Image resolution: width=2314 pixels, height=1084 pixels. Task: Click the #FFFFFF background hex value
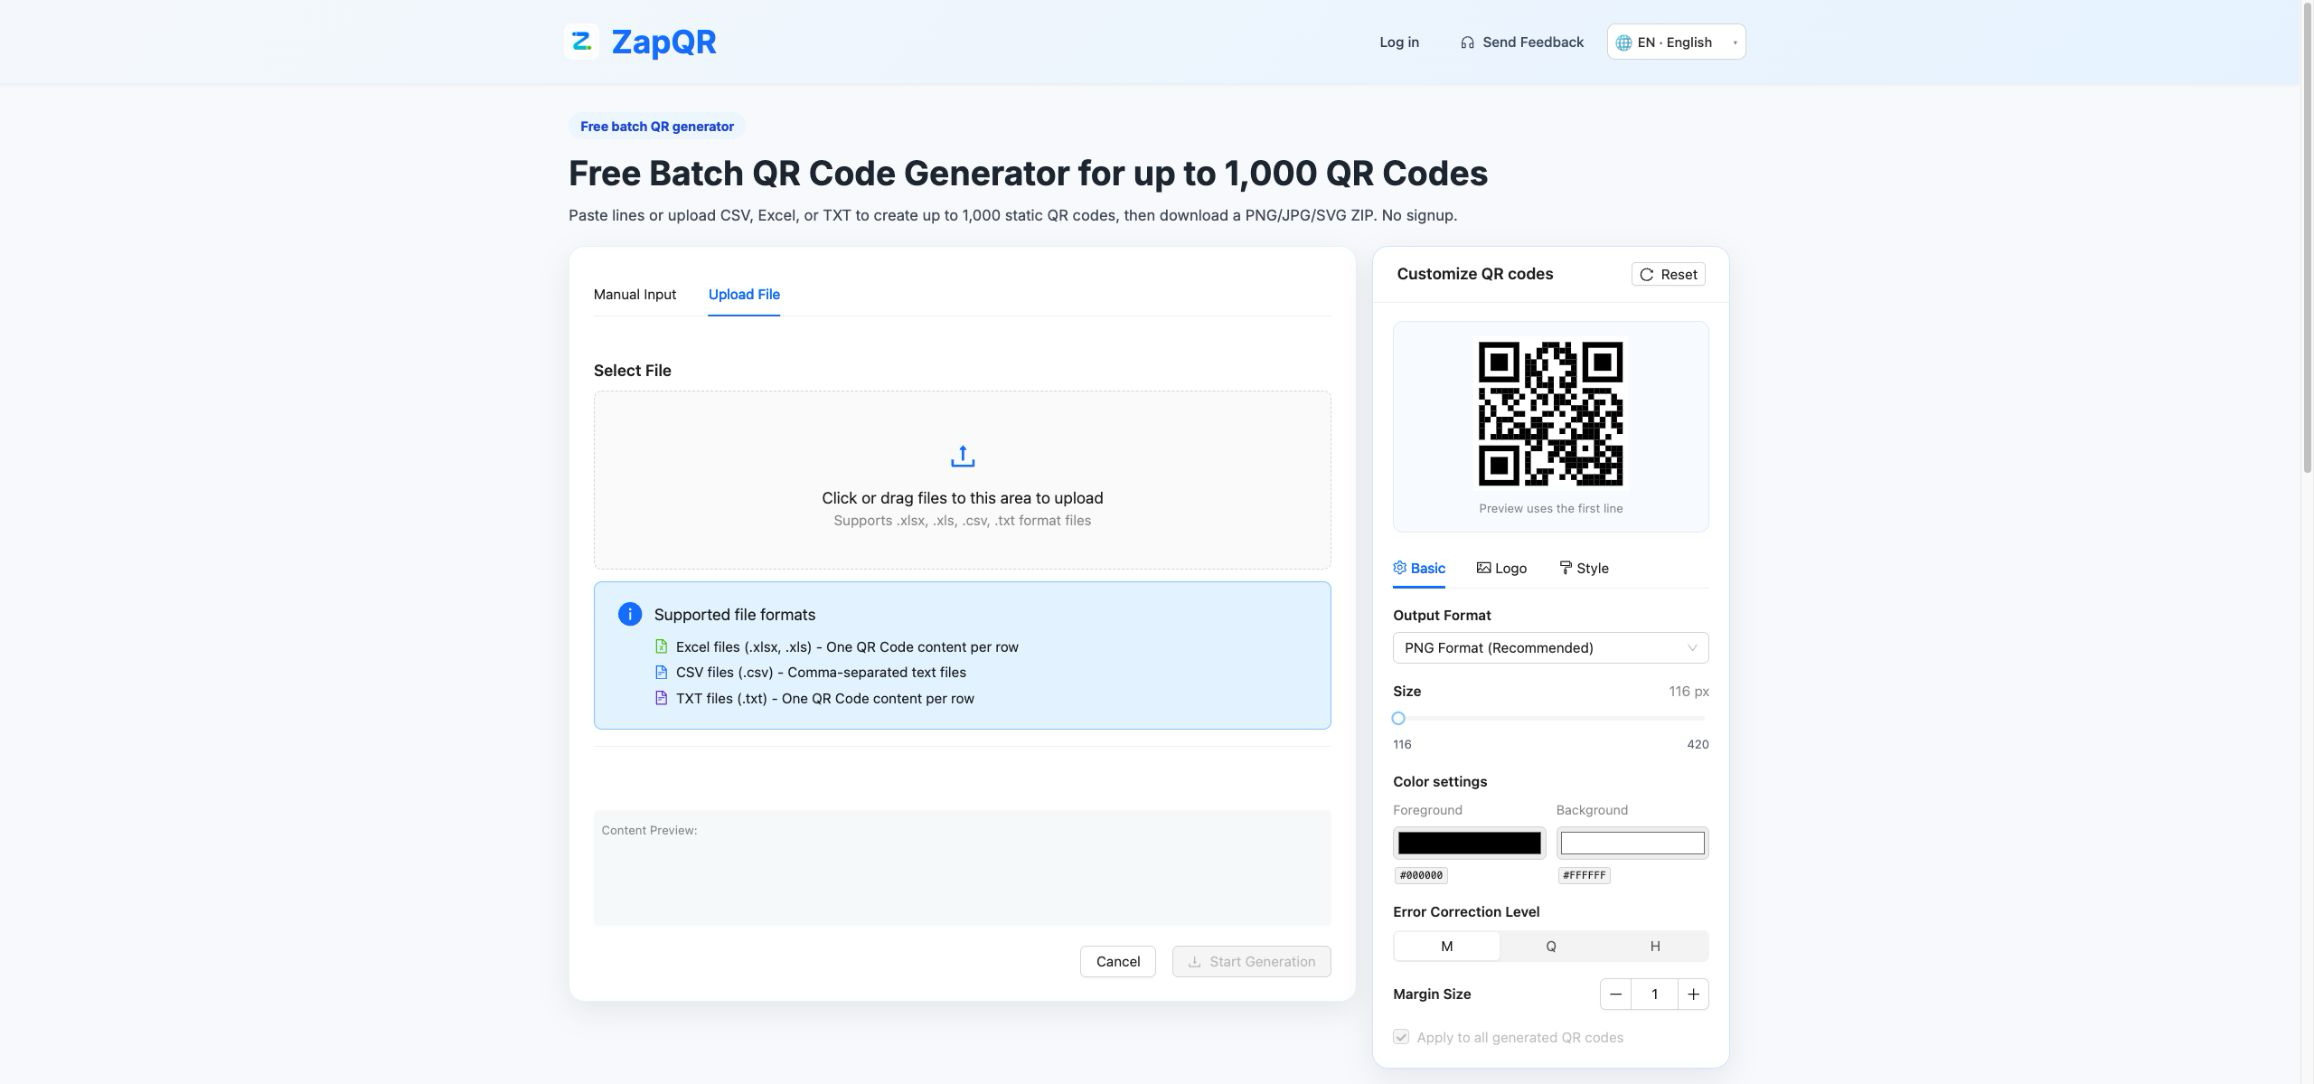pyautogui.click(x=1584, y=875)
